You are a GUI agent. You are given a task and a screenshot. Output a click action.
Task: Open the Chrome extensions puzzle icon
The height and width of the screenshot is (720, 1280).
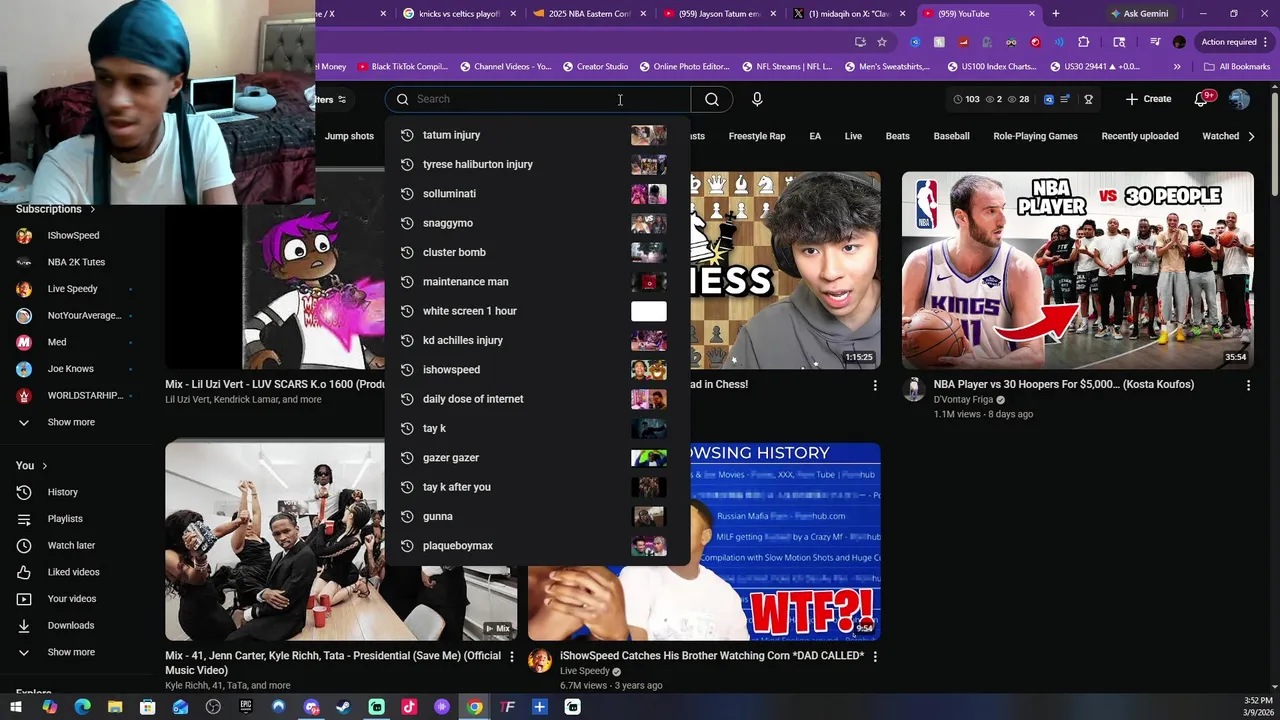pyautogui.click(x=1083, y=42)
